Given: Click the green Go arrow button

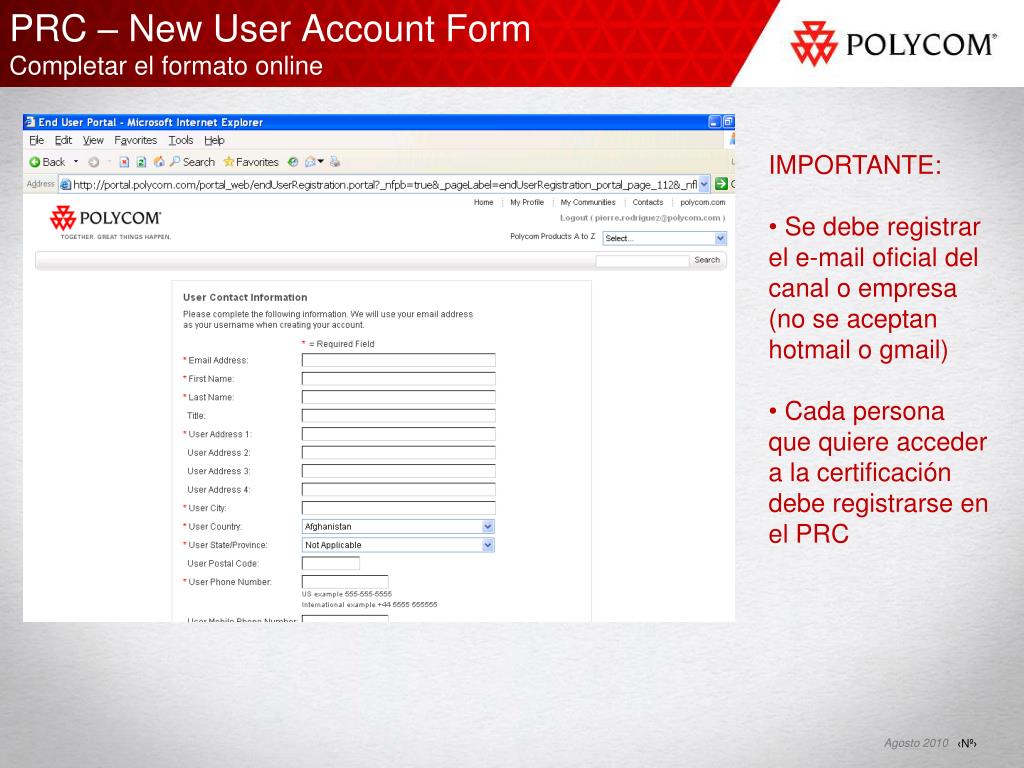Looking at the screenshot, I should tap(721, 184).
